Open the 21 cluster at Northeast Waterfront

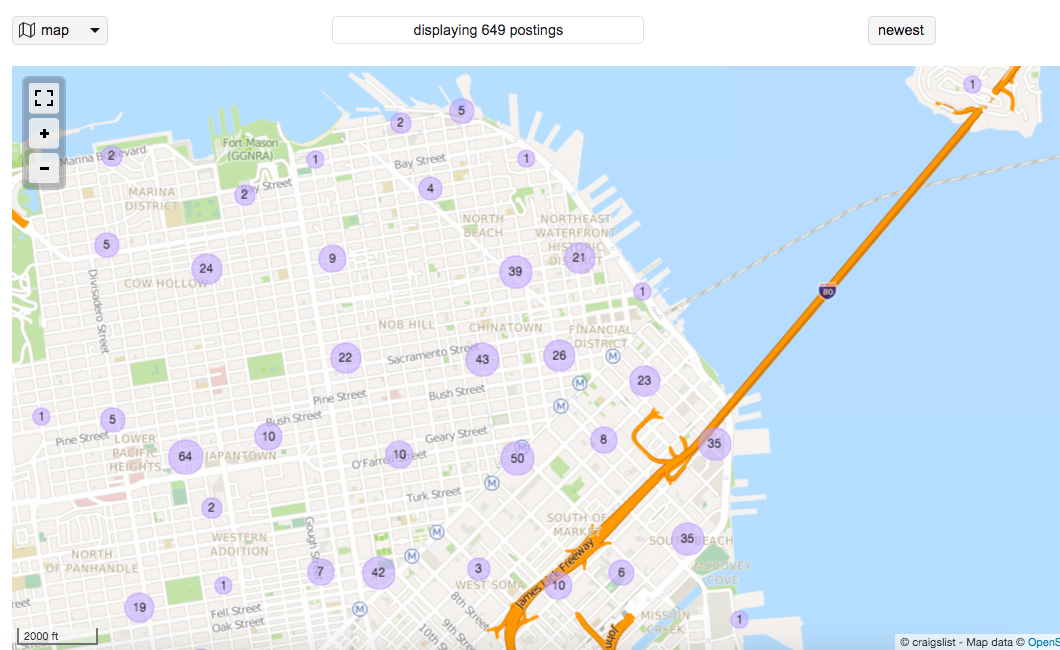tap(579, 257)
